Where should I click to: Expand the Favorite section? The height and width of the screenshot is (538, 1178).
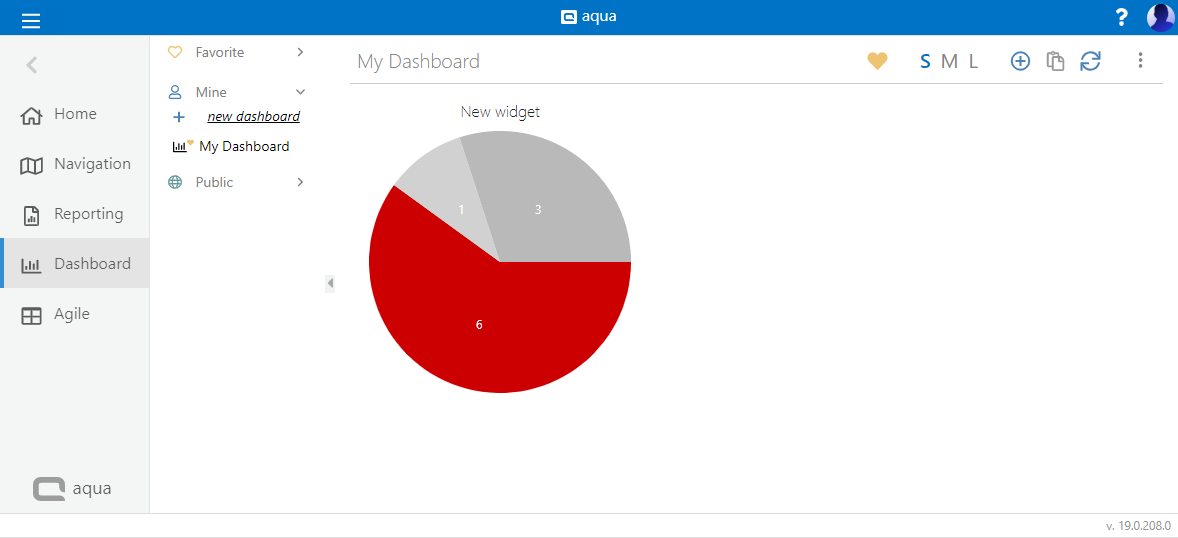(x=300, y=52)
